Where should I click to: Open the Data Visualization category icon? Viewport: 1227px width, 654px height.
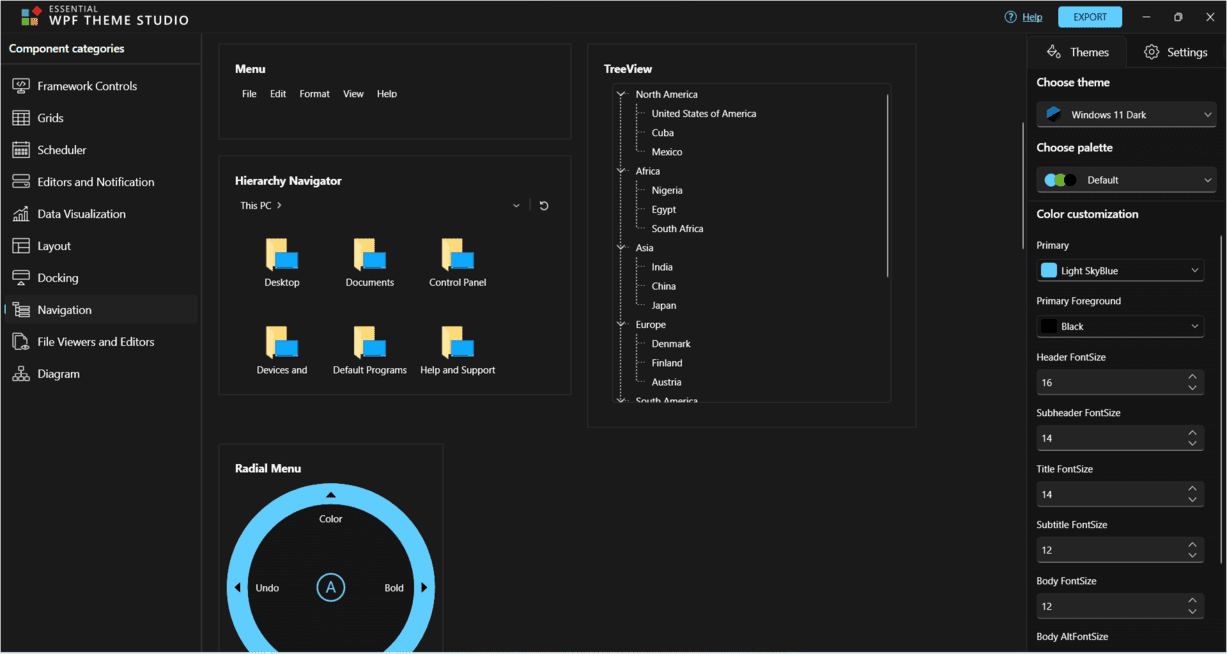click(x=20, y=214)
